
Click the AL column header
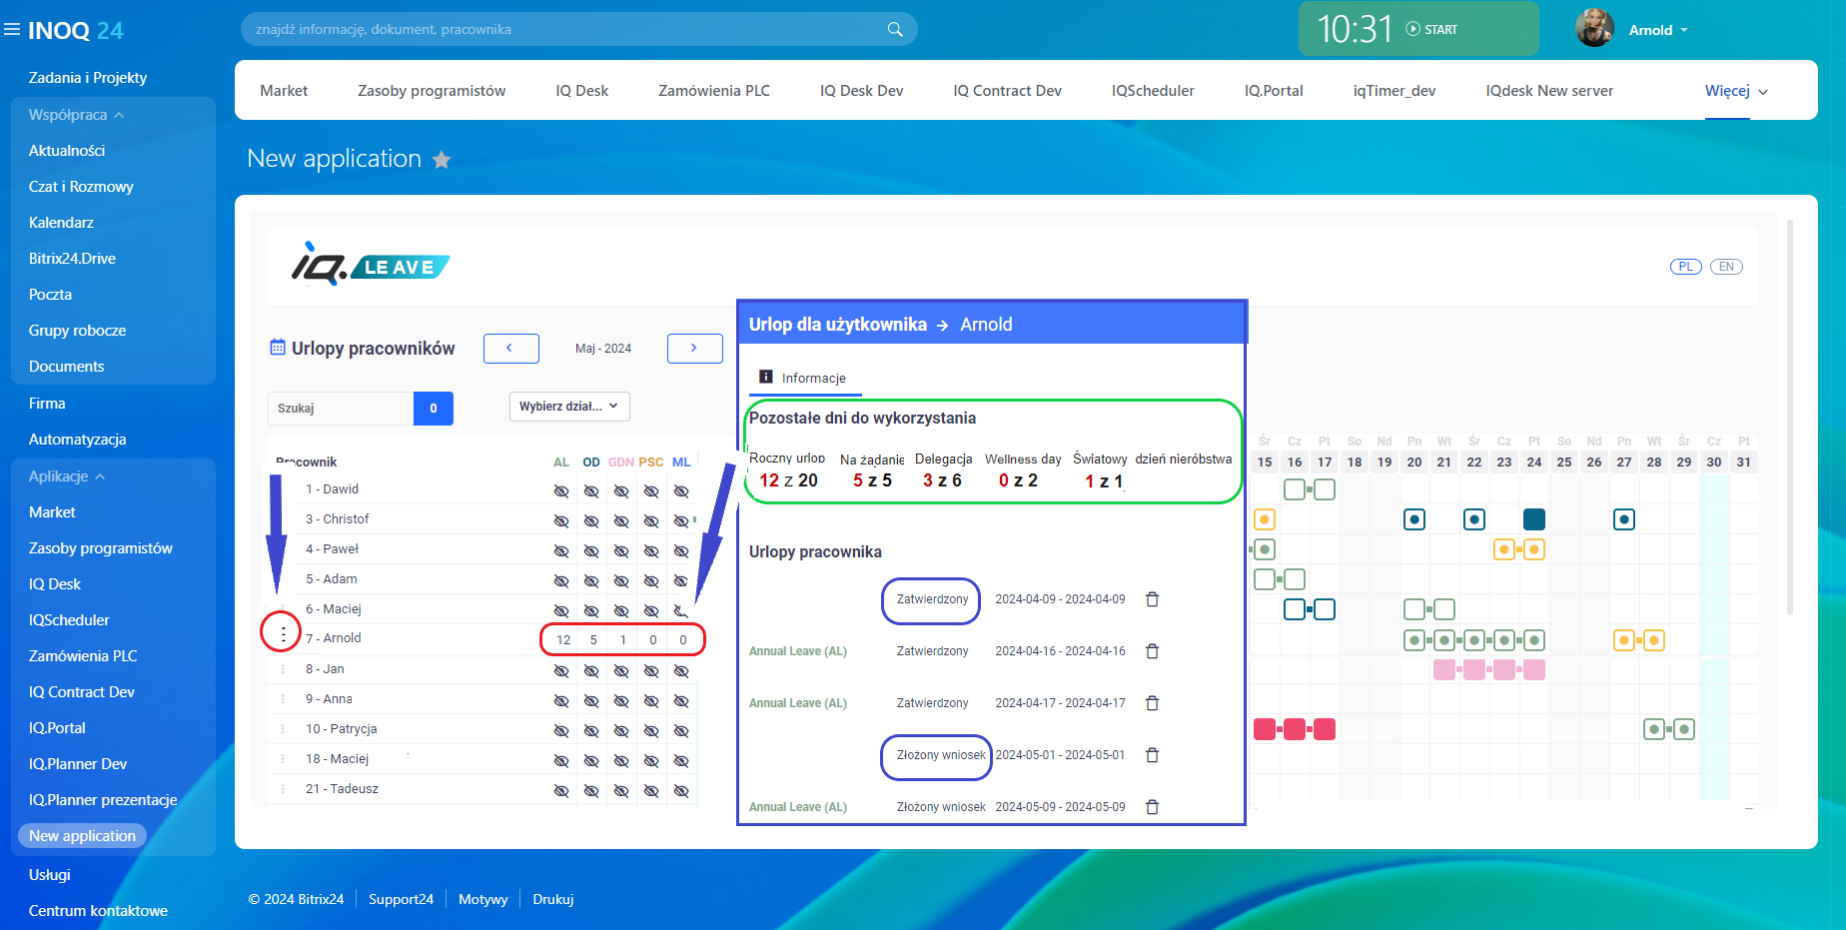[561, 462]
